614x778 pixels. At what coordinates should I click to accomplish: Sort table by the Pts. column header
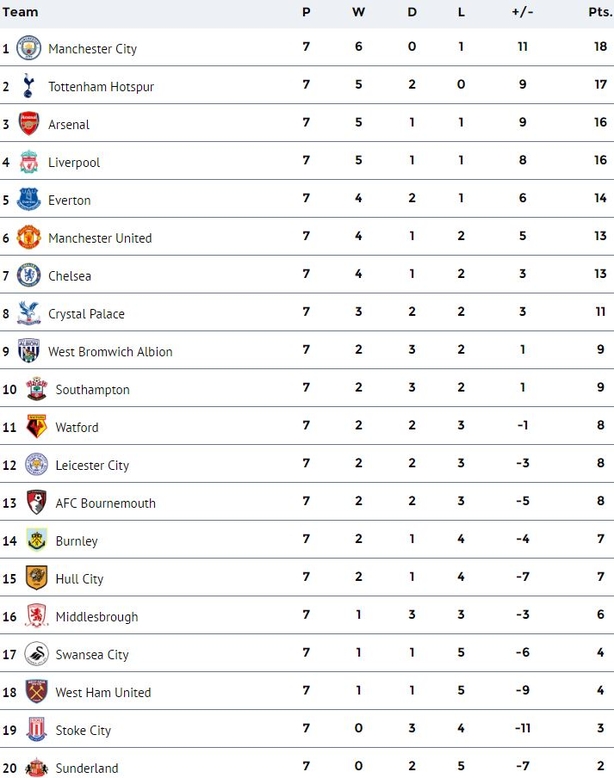coord(600,12)
